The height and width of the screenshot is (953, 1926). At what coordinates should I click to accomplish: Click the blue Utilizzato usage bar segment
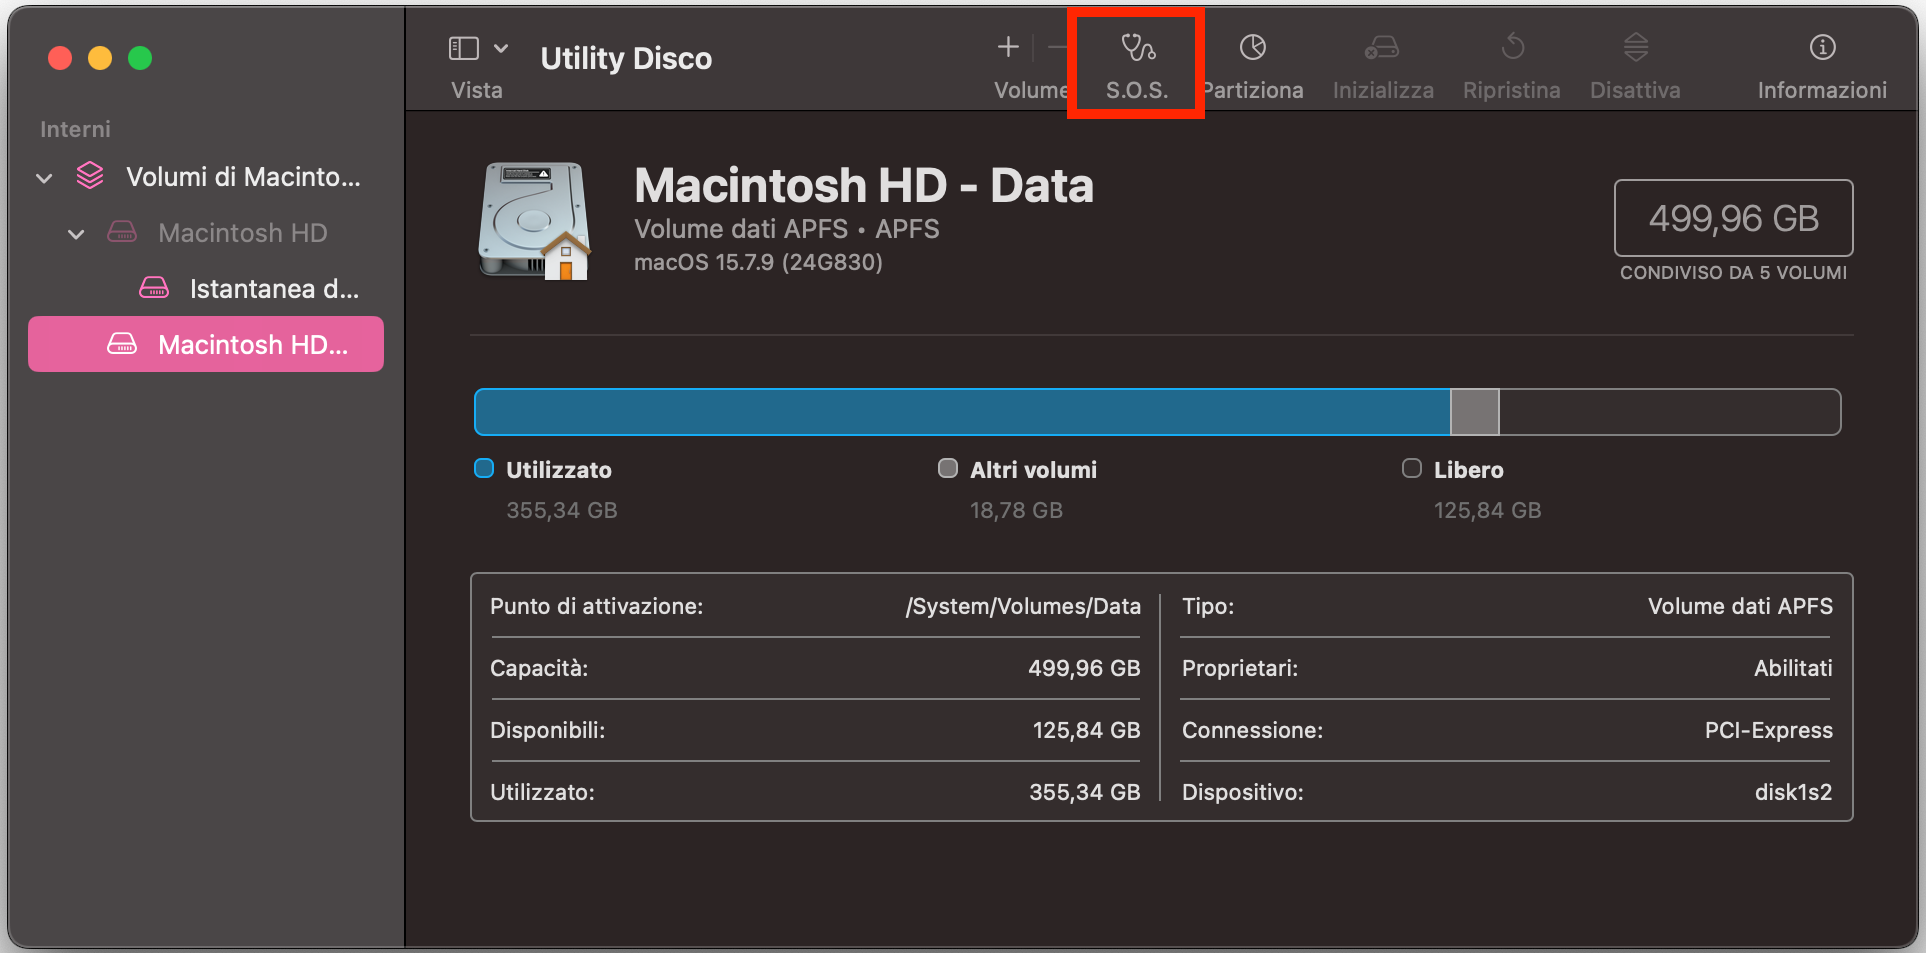[962, 412]
